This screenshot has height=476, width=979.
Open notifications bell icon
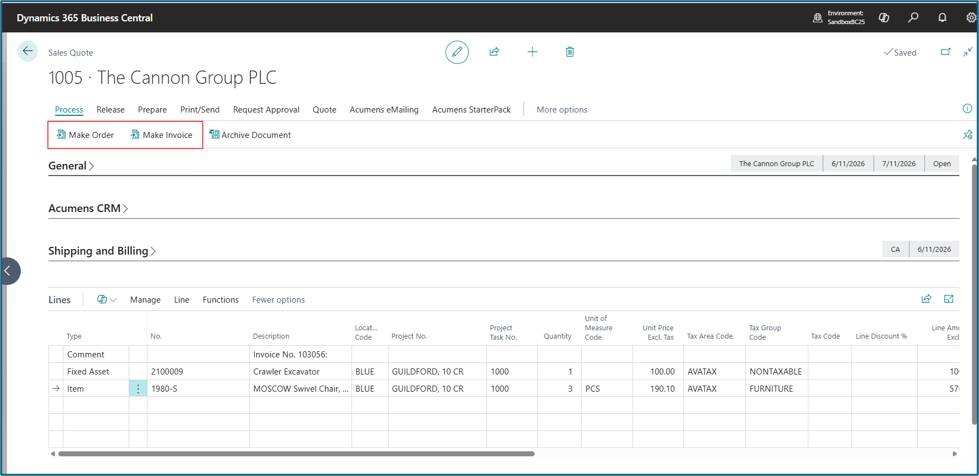coord(943,18)
